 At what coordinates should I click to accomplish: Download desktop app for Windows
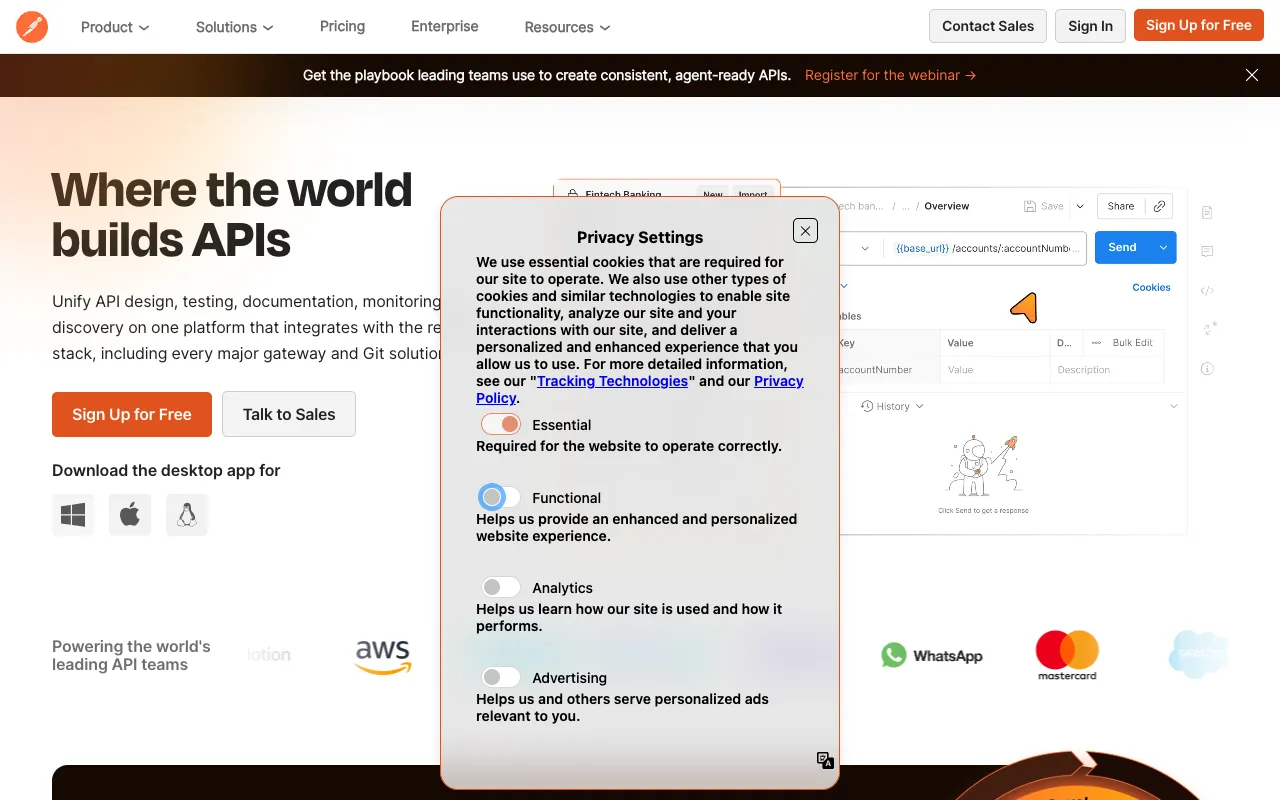pyautogui.click(x=72, y=514)
